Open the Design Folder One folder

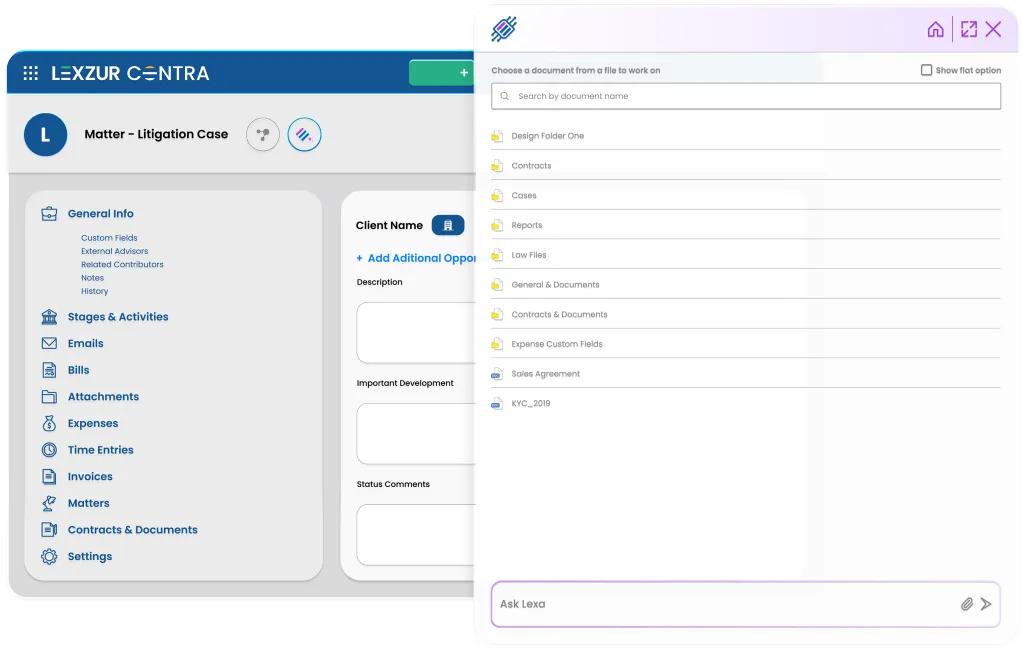pos(746,136)
